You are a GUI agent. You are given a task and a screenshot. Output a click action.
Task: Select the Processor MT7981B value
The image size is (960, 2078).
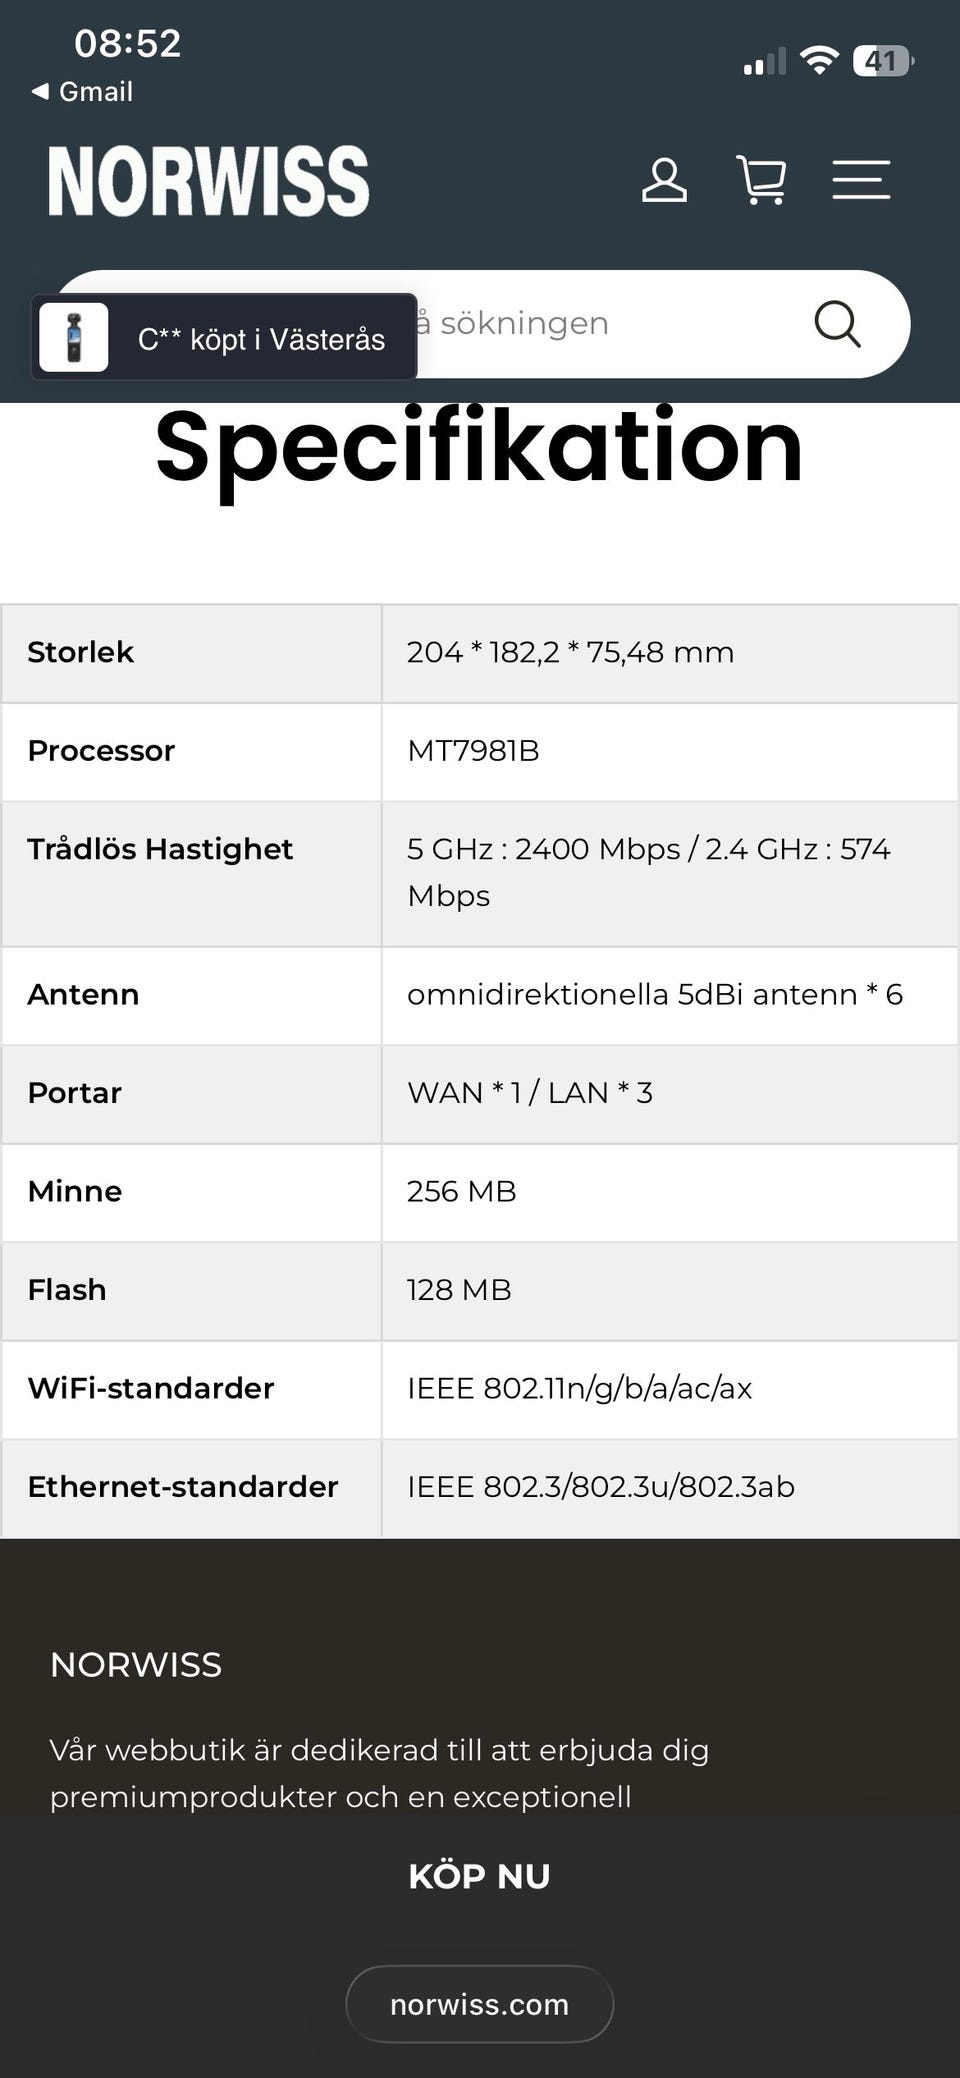tap(473, 751)
